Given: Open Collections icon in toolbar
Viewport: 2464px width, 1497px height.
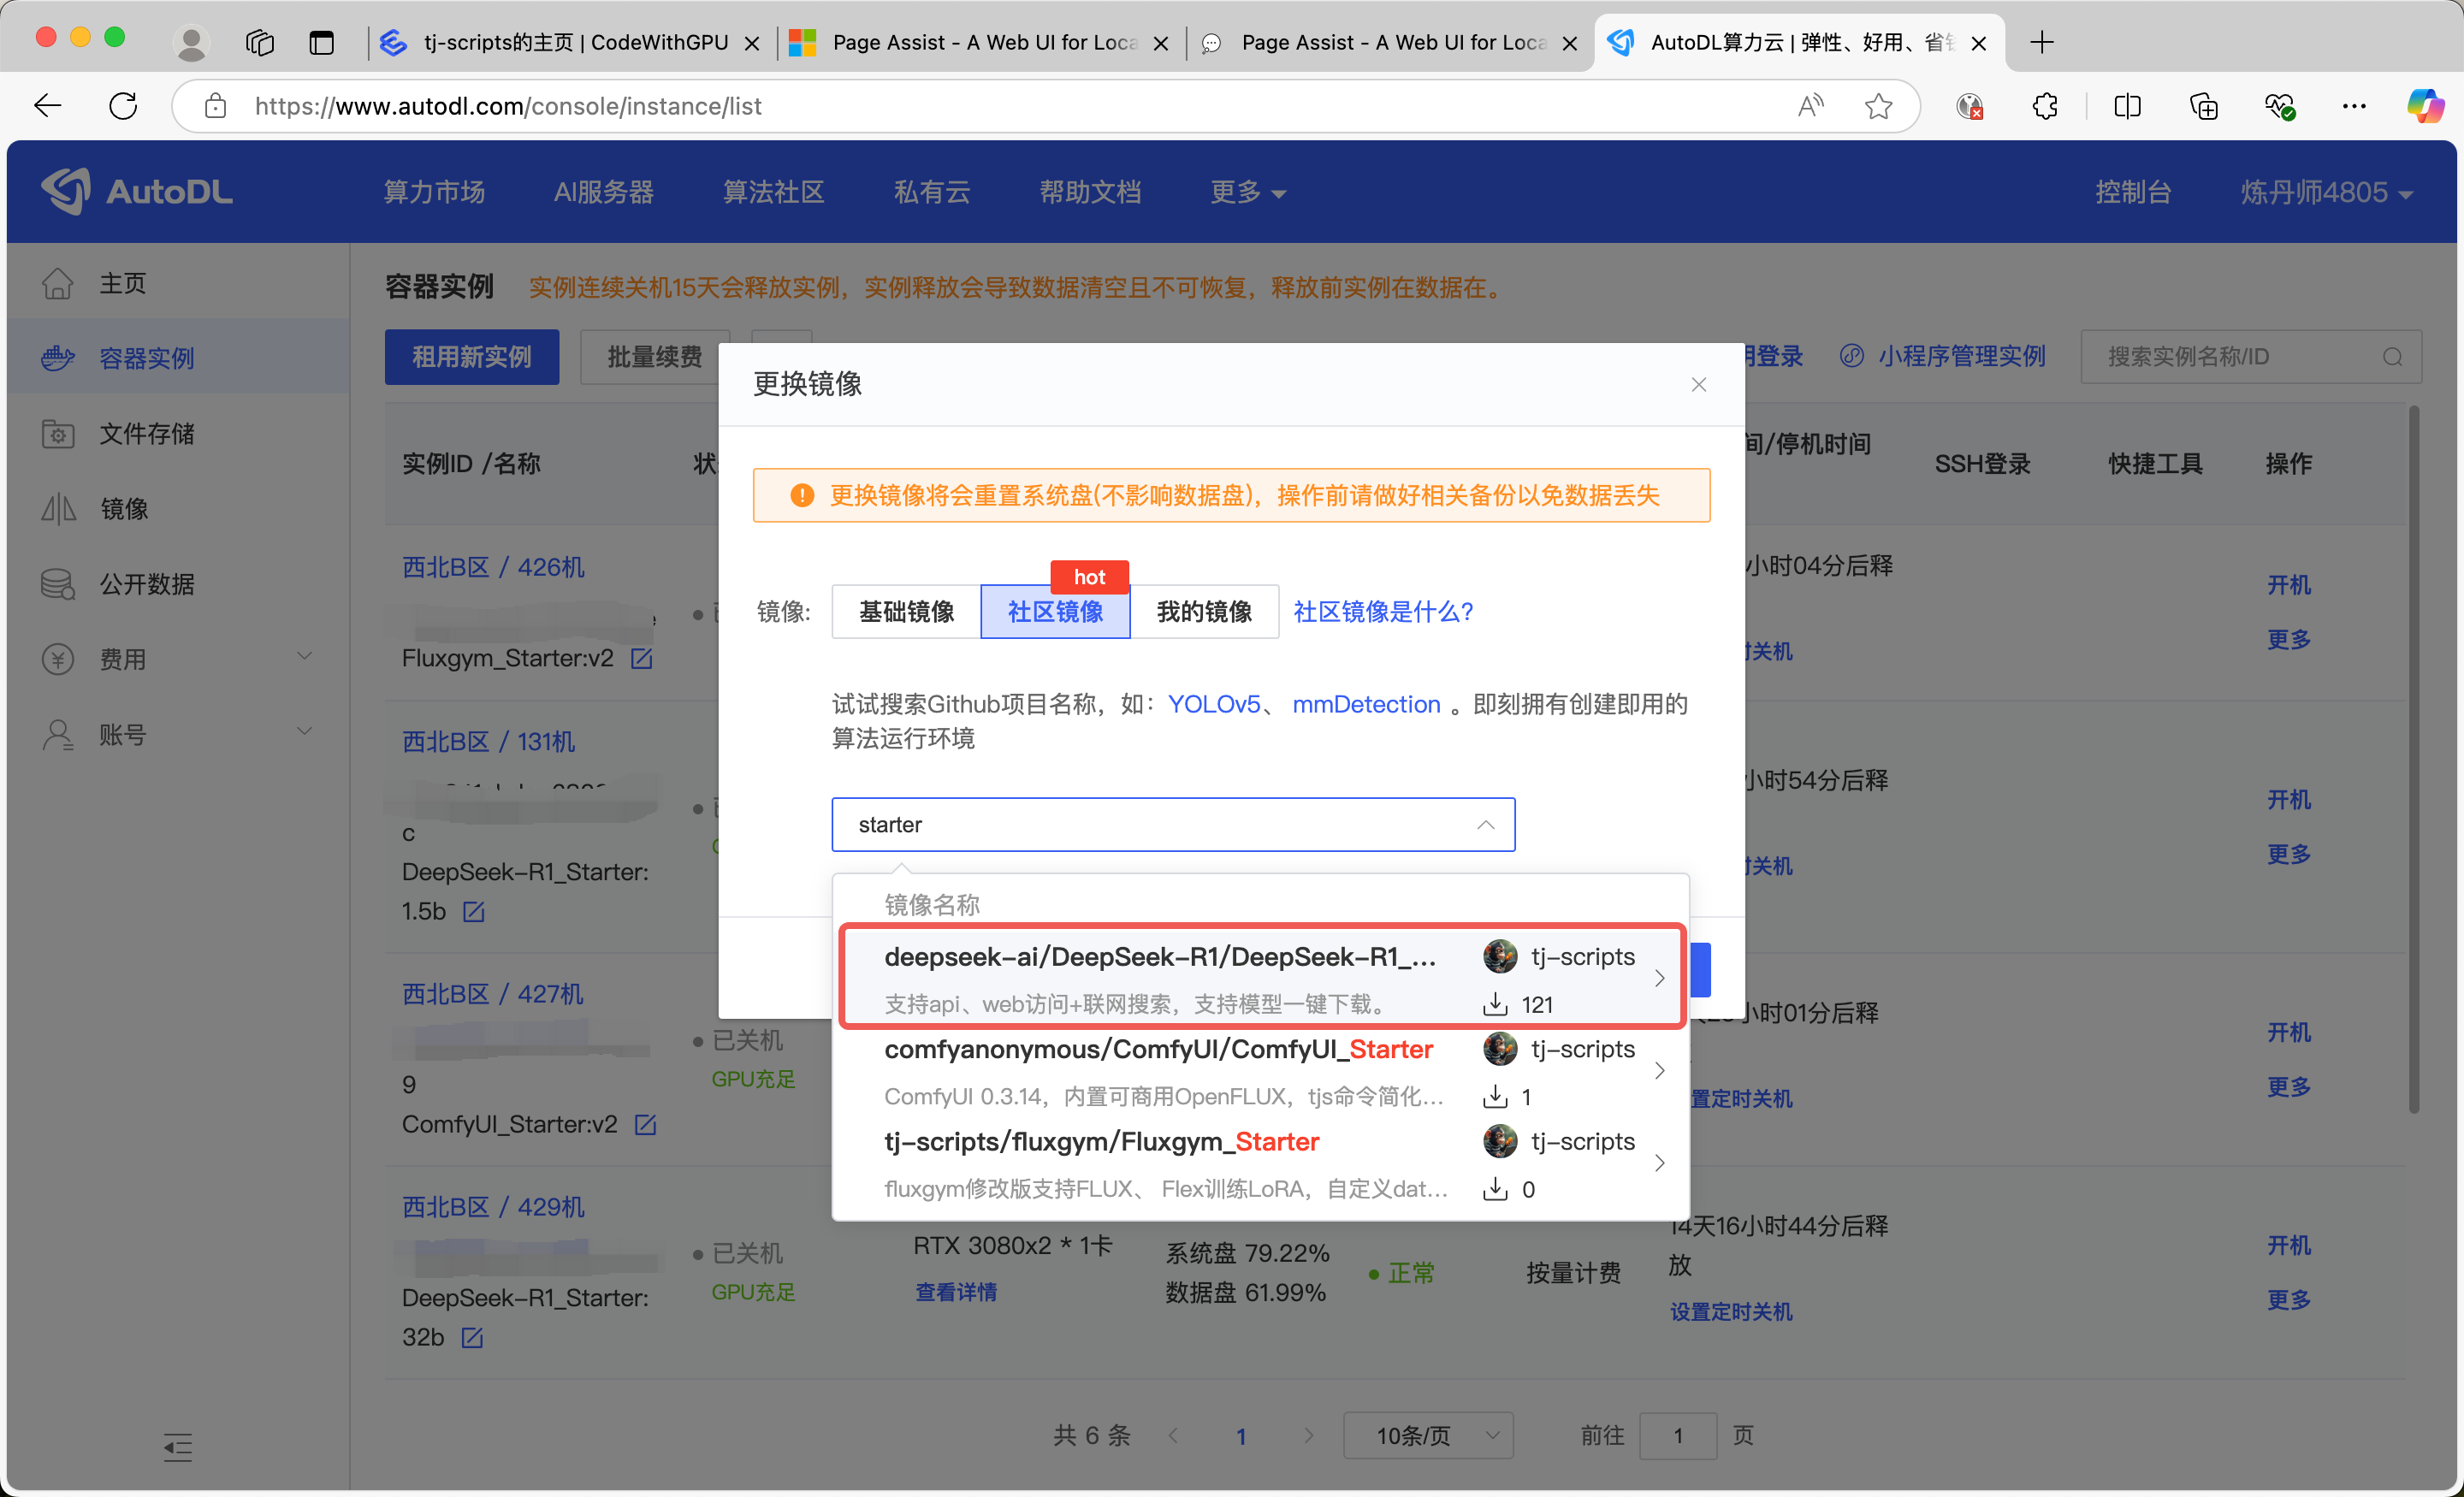Looking at the screenshot, I should 2203,106.
